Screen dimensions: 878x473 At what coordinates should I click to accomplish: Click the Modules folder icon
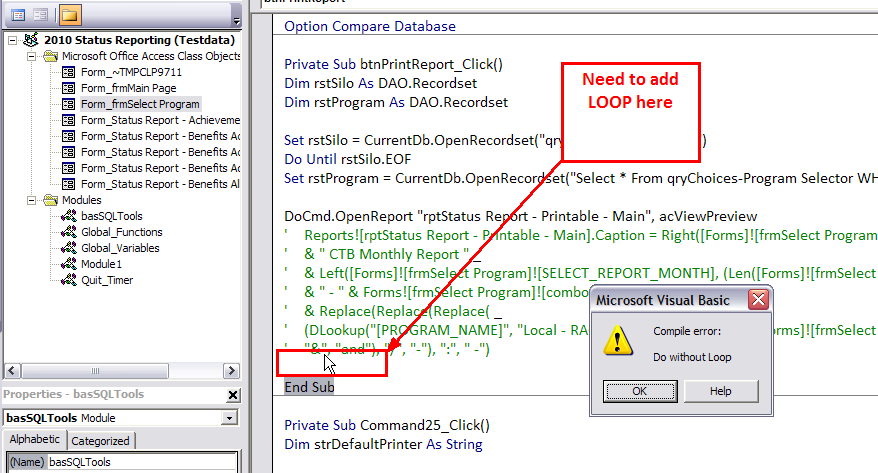(x=50, y=200)
